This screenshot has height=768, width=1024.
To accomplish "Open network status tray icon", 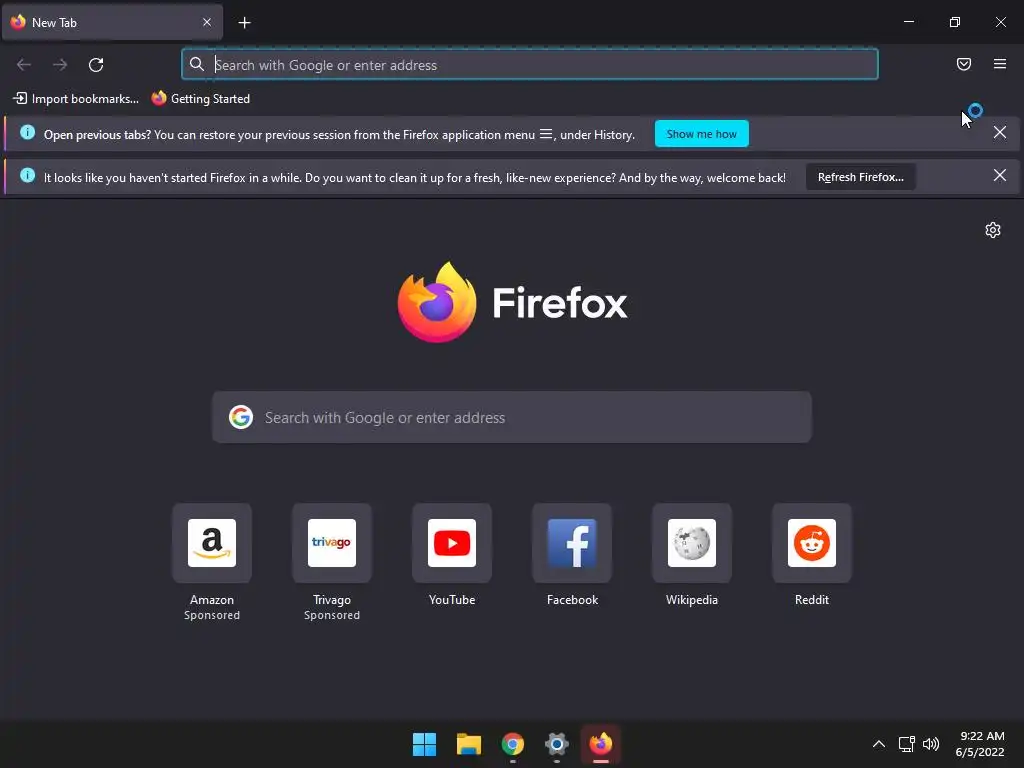I will pyautogui.click(x=906, y=744).
